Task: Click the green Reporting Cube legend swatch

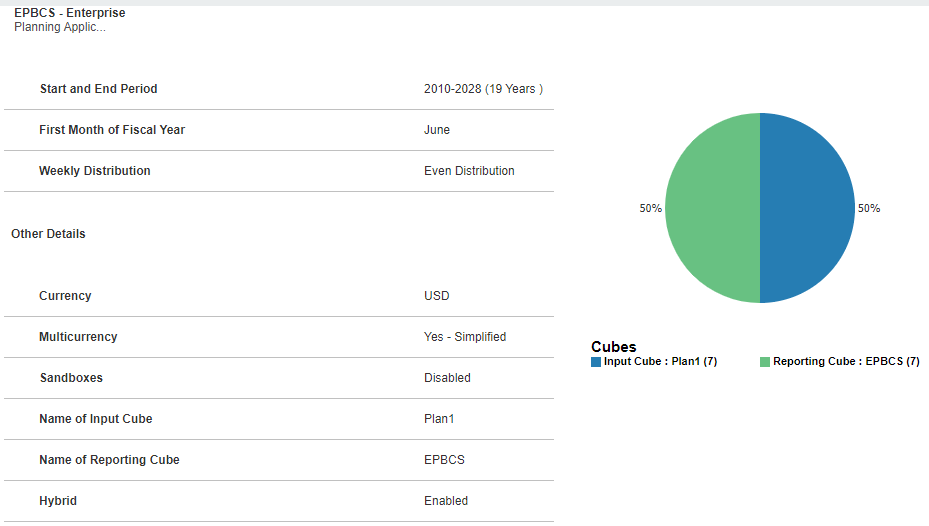Action: click(x=765, y=362)
